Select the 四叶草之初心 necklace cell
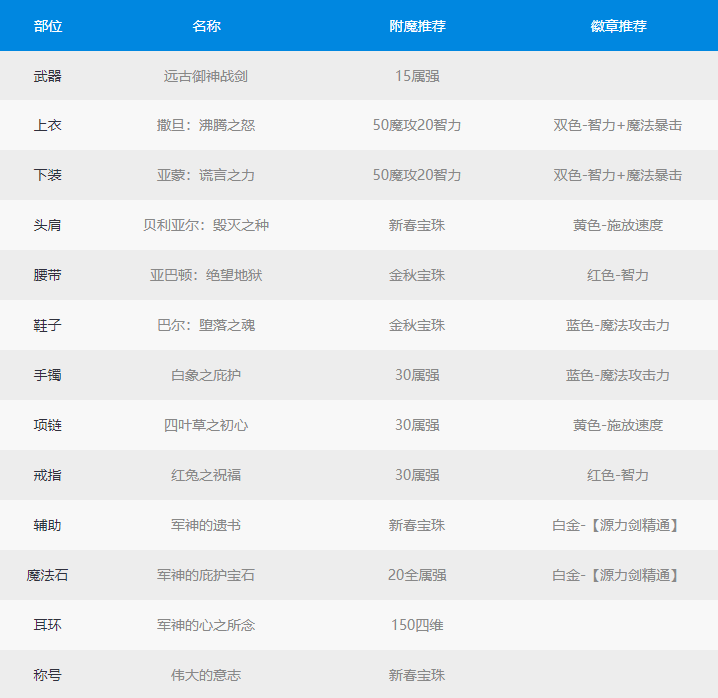This screenshot has height=698, width=718. point(206,426)
